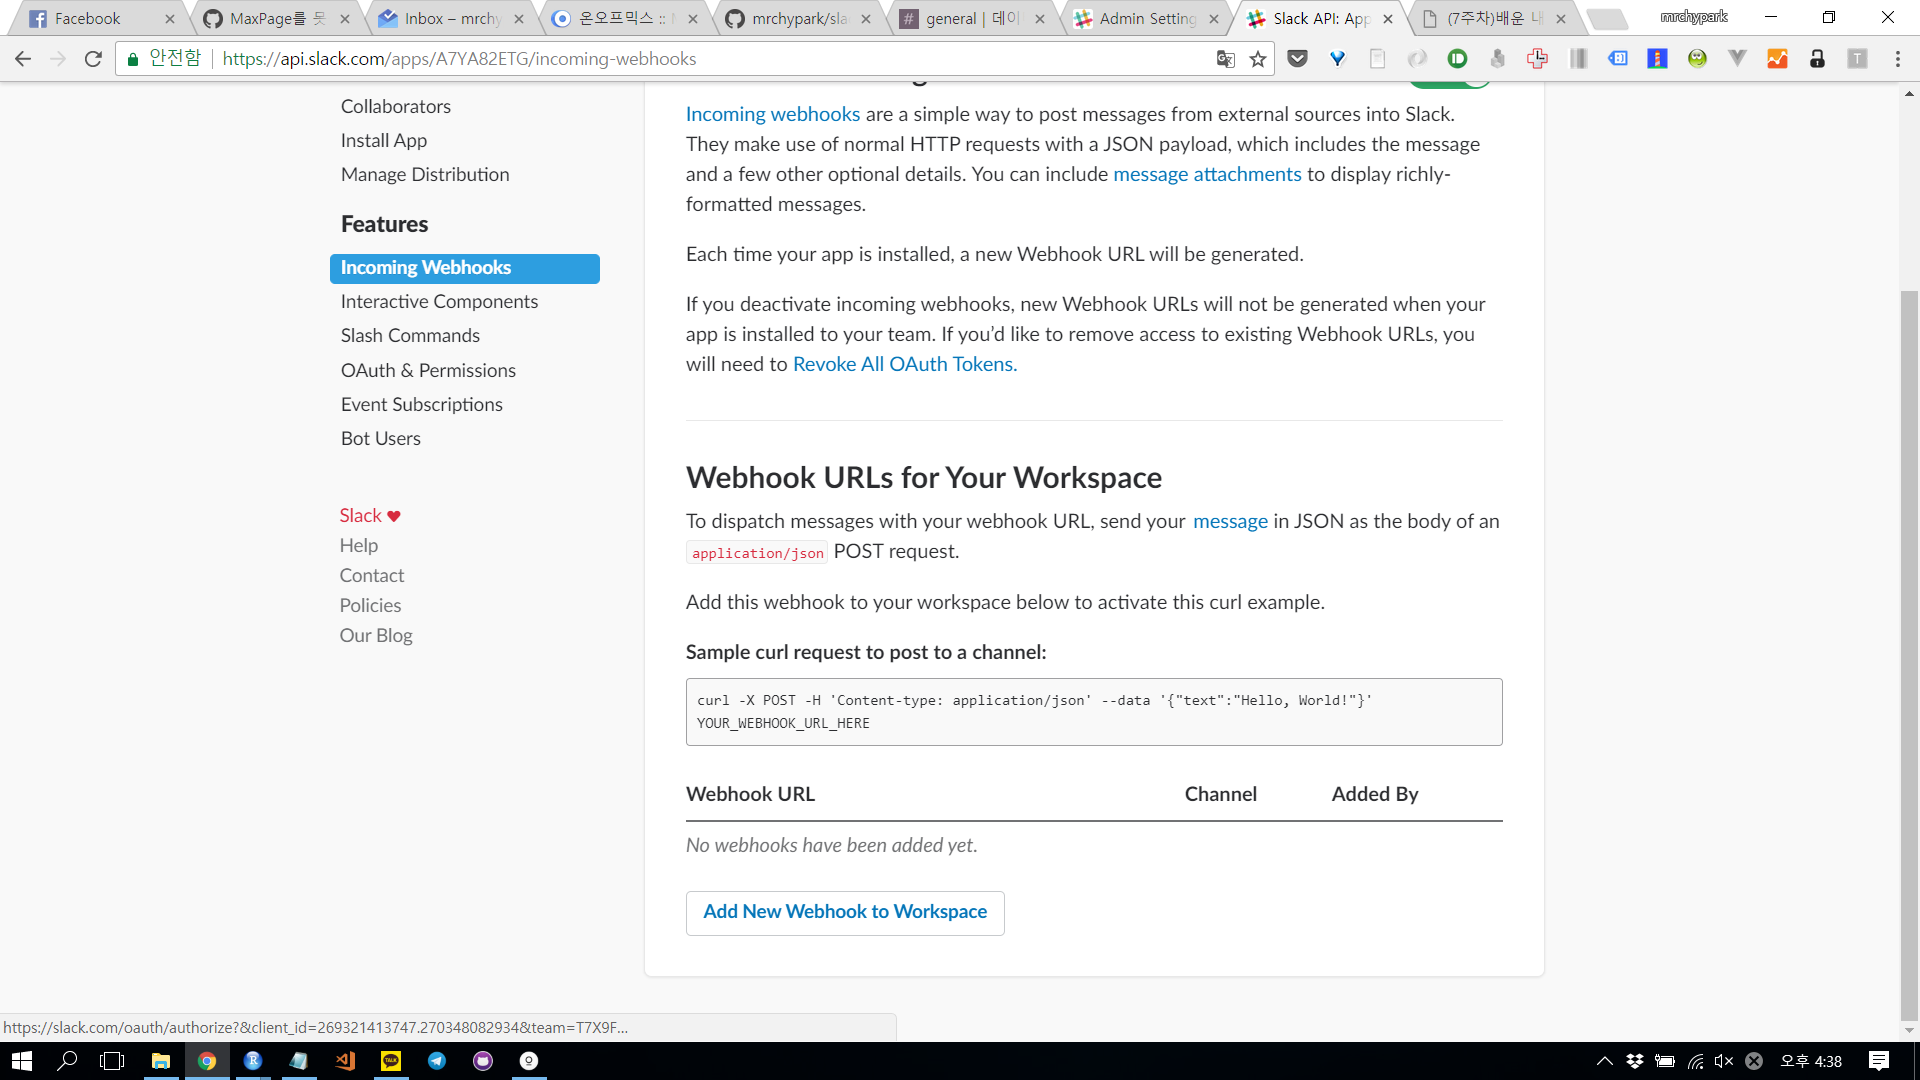Open OAuth & Permissions sidebar item
This screenshot has width=1920, height=1080.
click(x=428, y=370)
